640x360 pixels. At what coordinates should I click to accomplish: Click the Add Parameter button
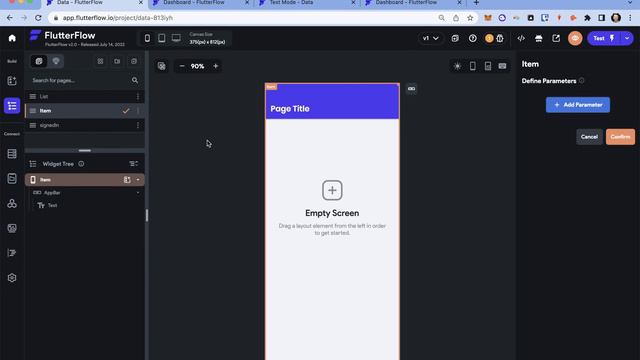578,105
